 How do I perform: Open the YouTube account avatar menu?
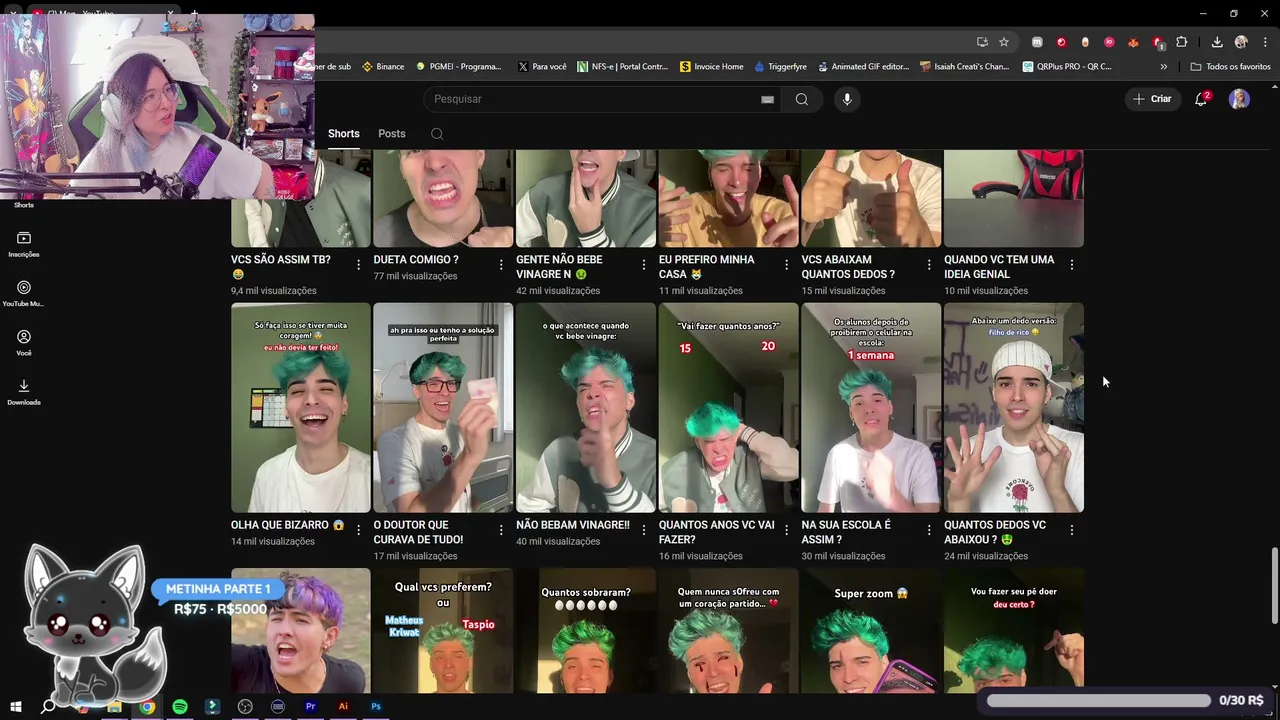coord(1239,99)
